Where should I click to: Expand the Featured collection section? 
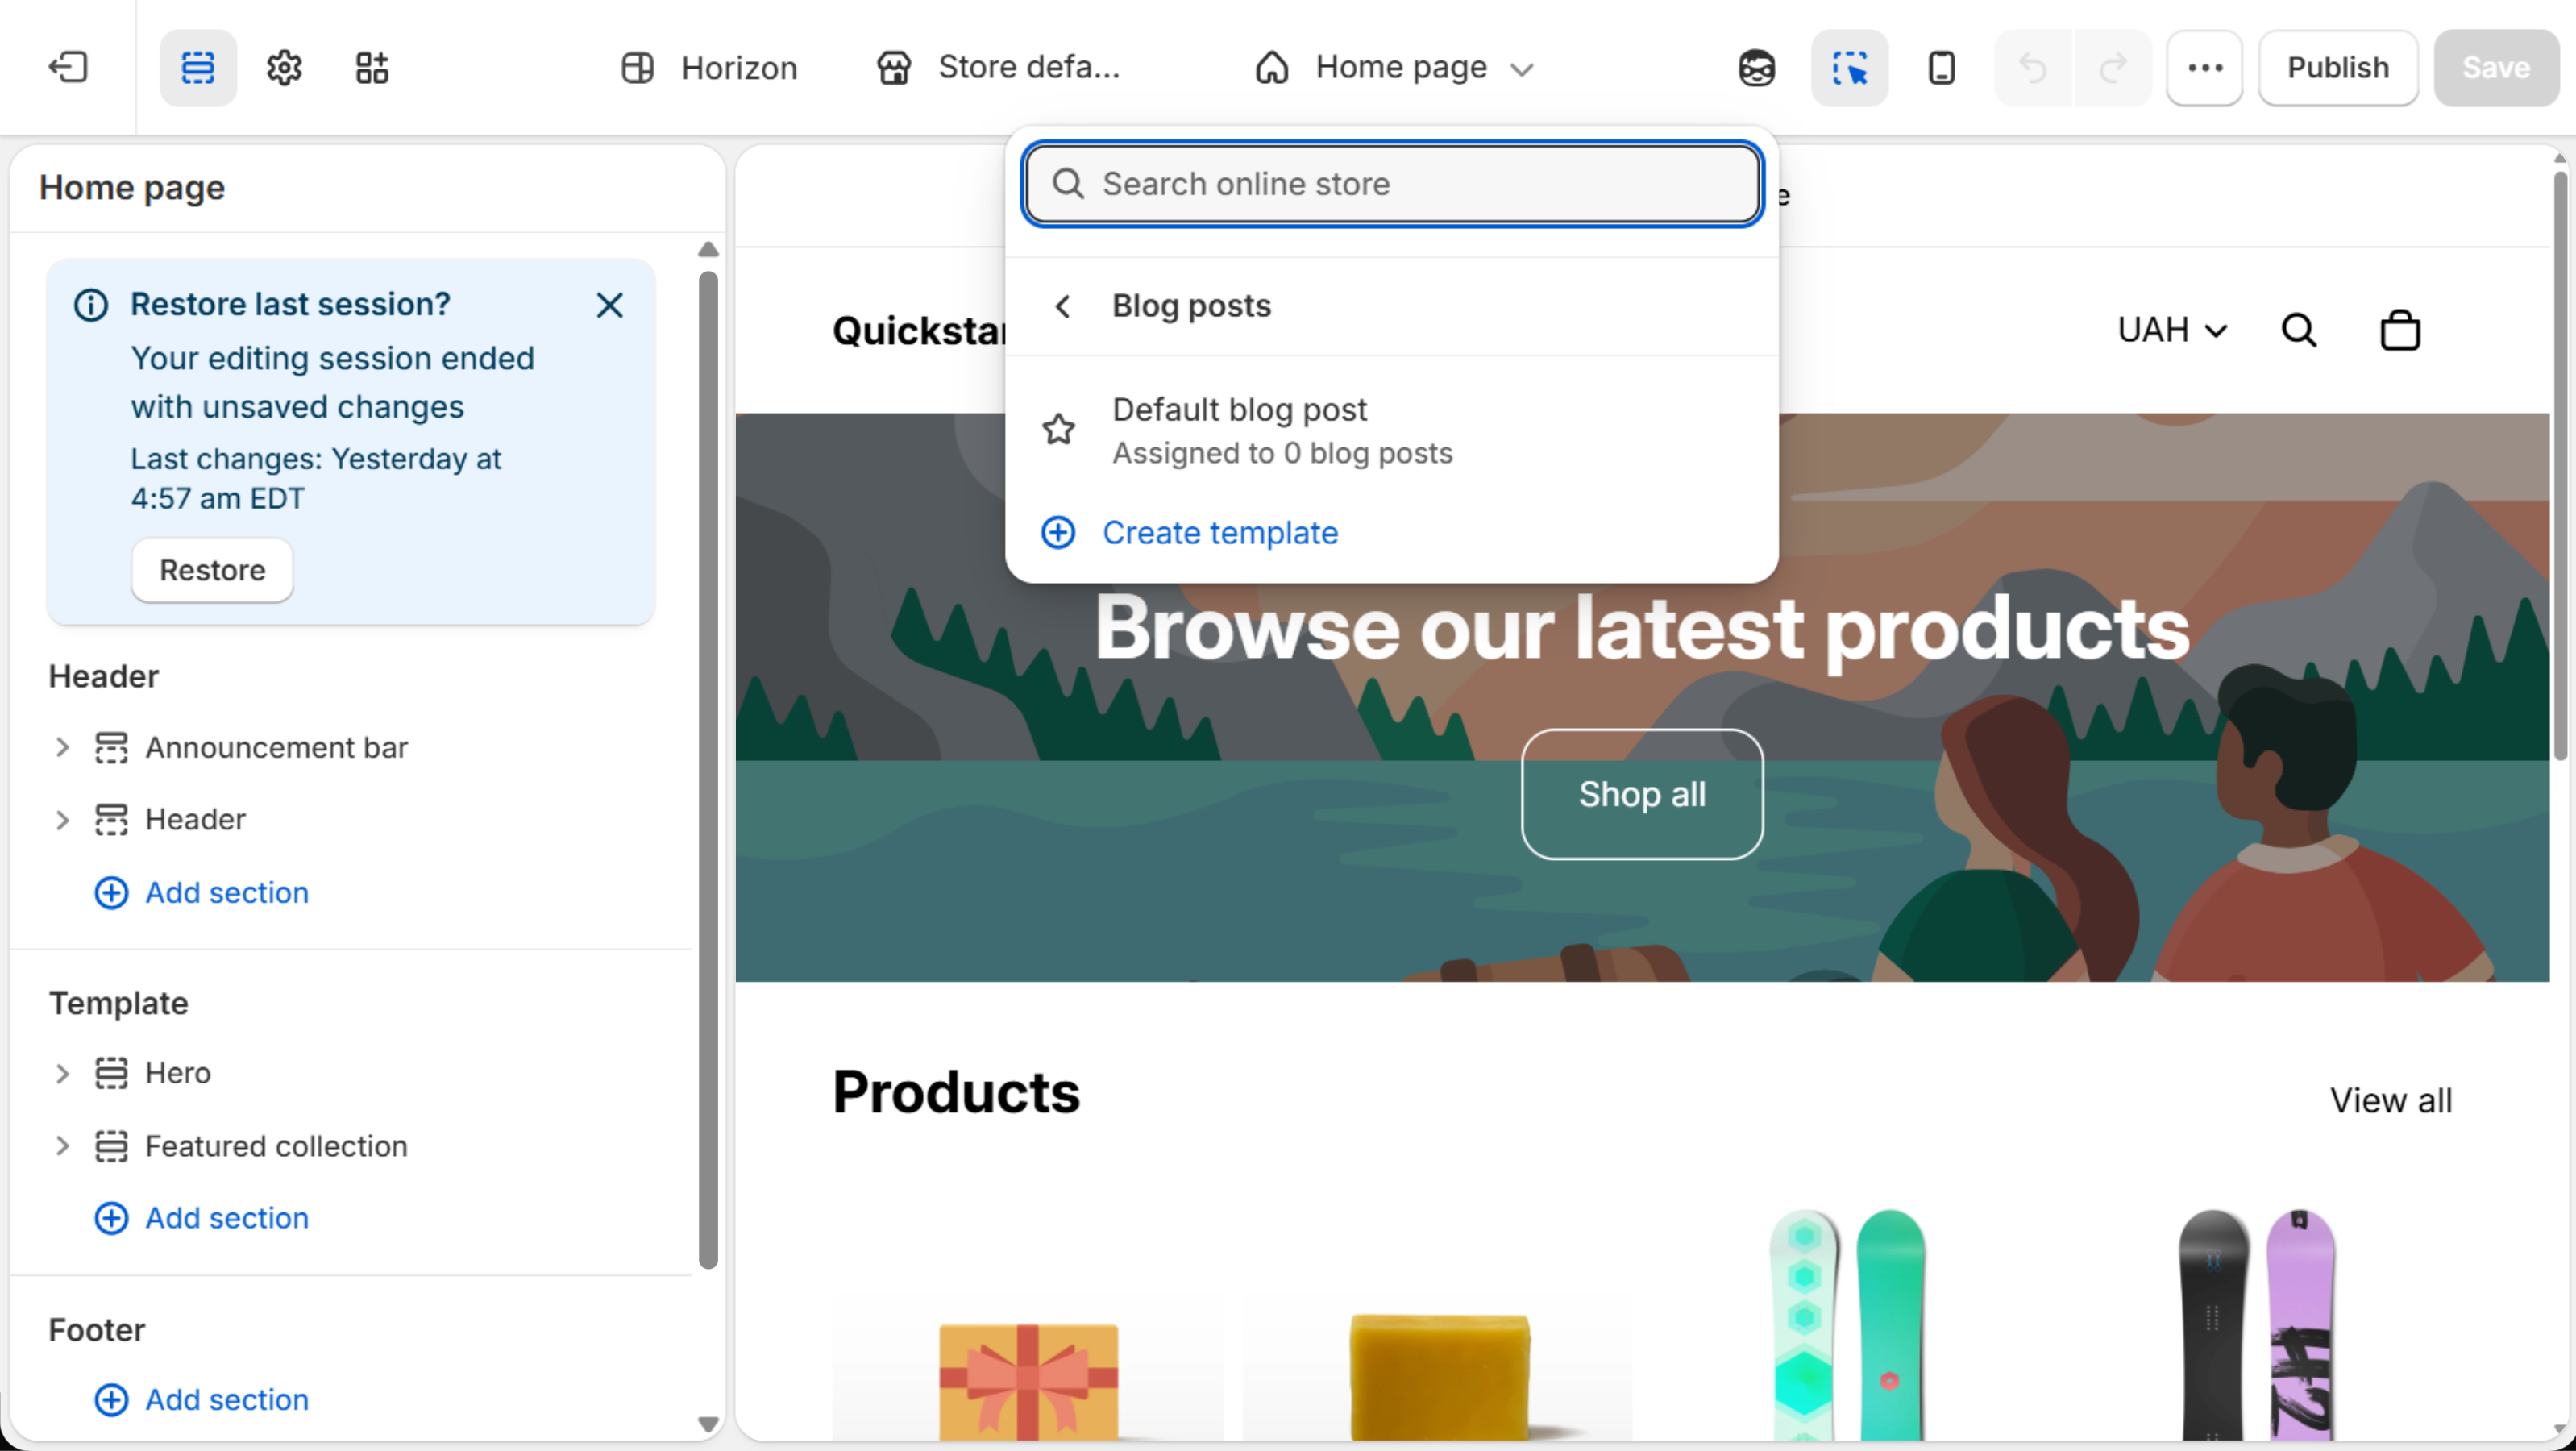(62, 1146)
